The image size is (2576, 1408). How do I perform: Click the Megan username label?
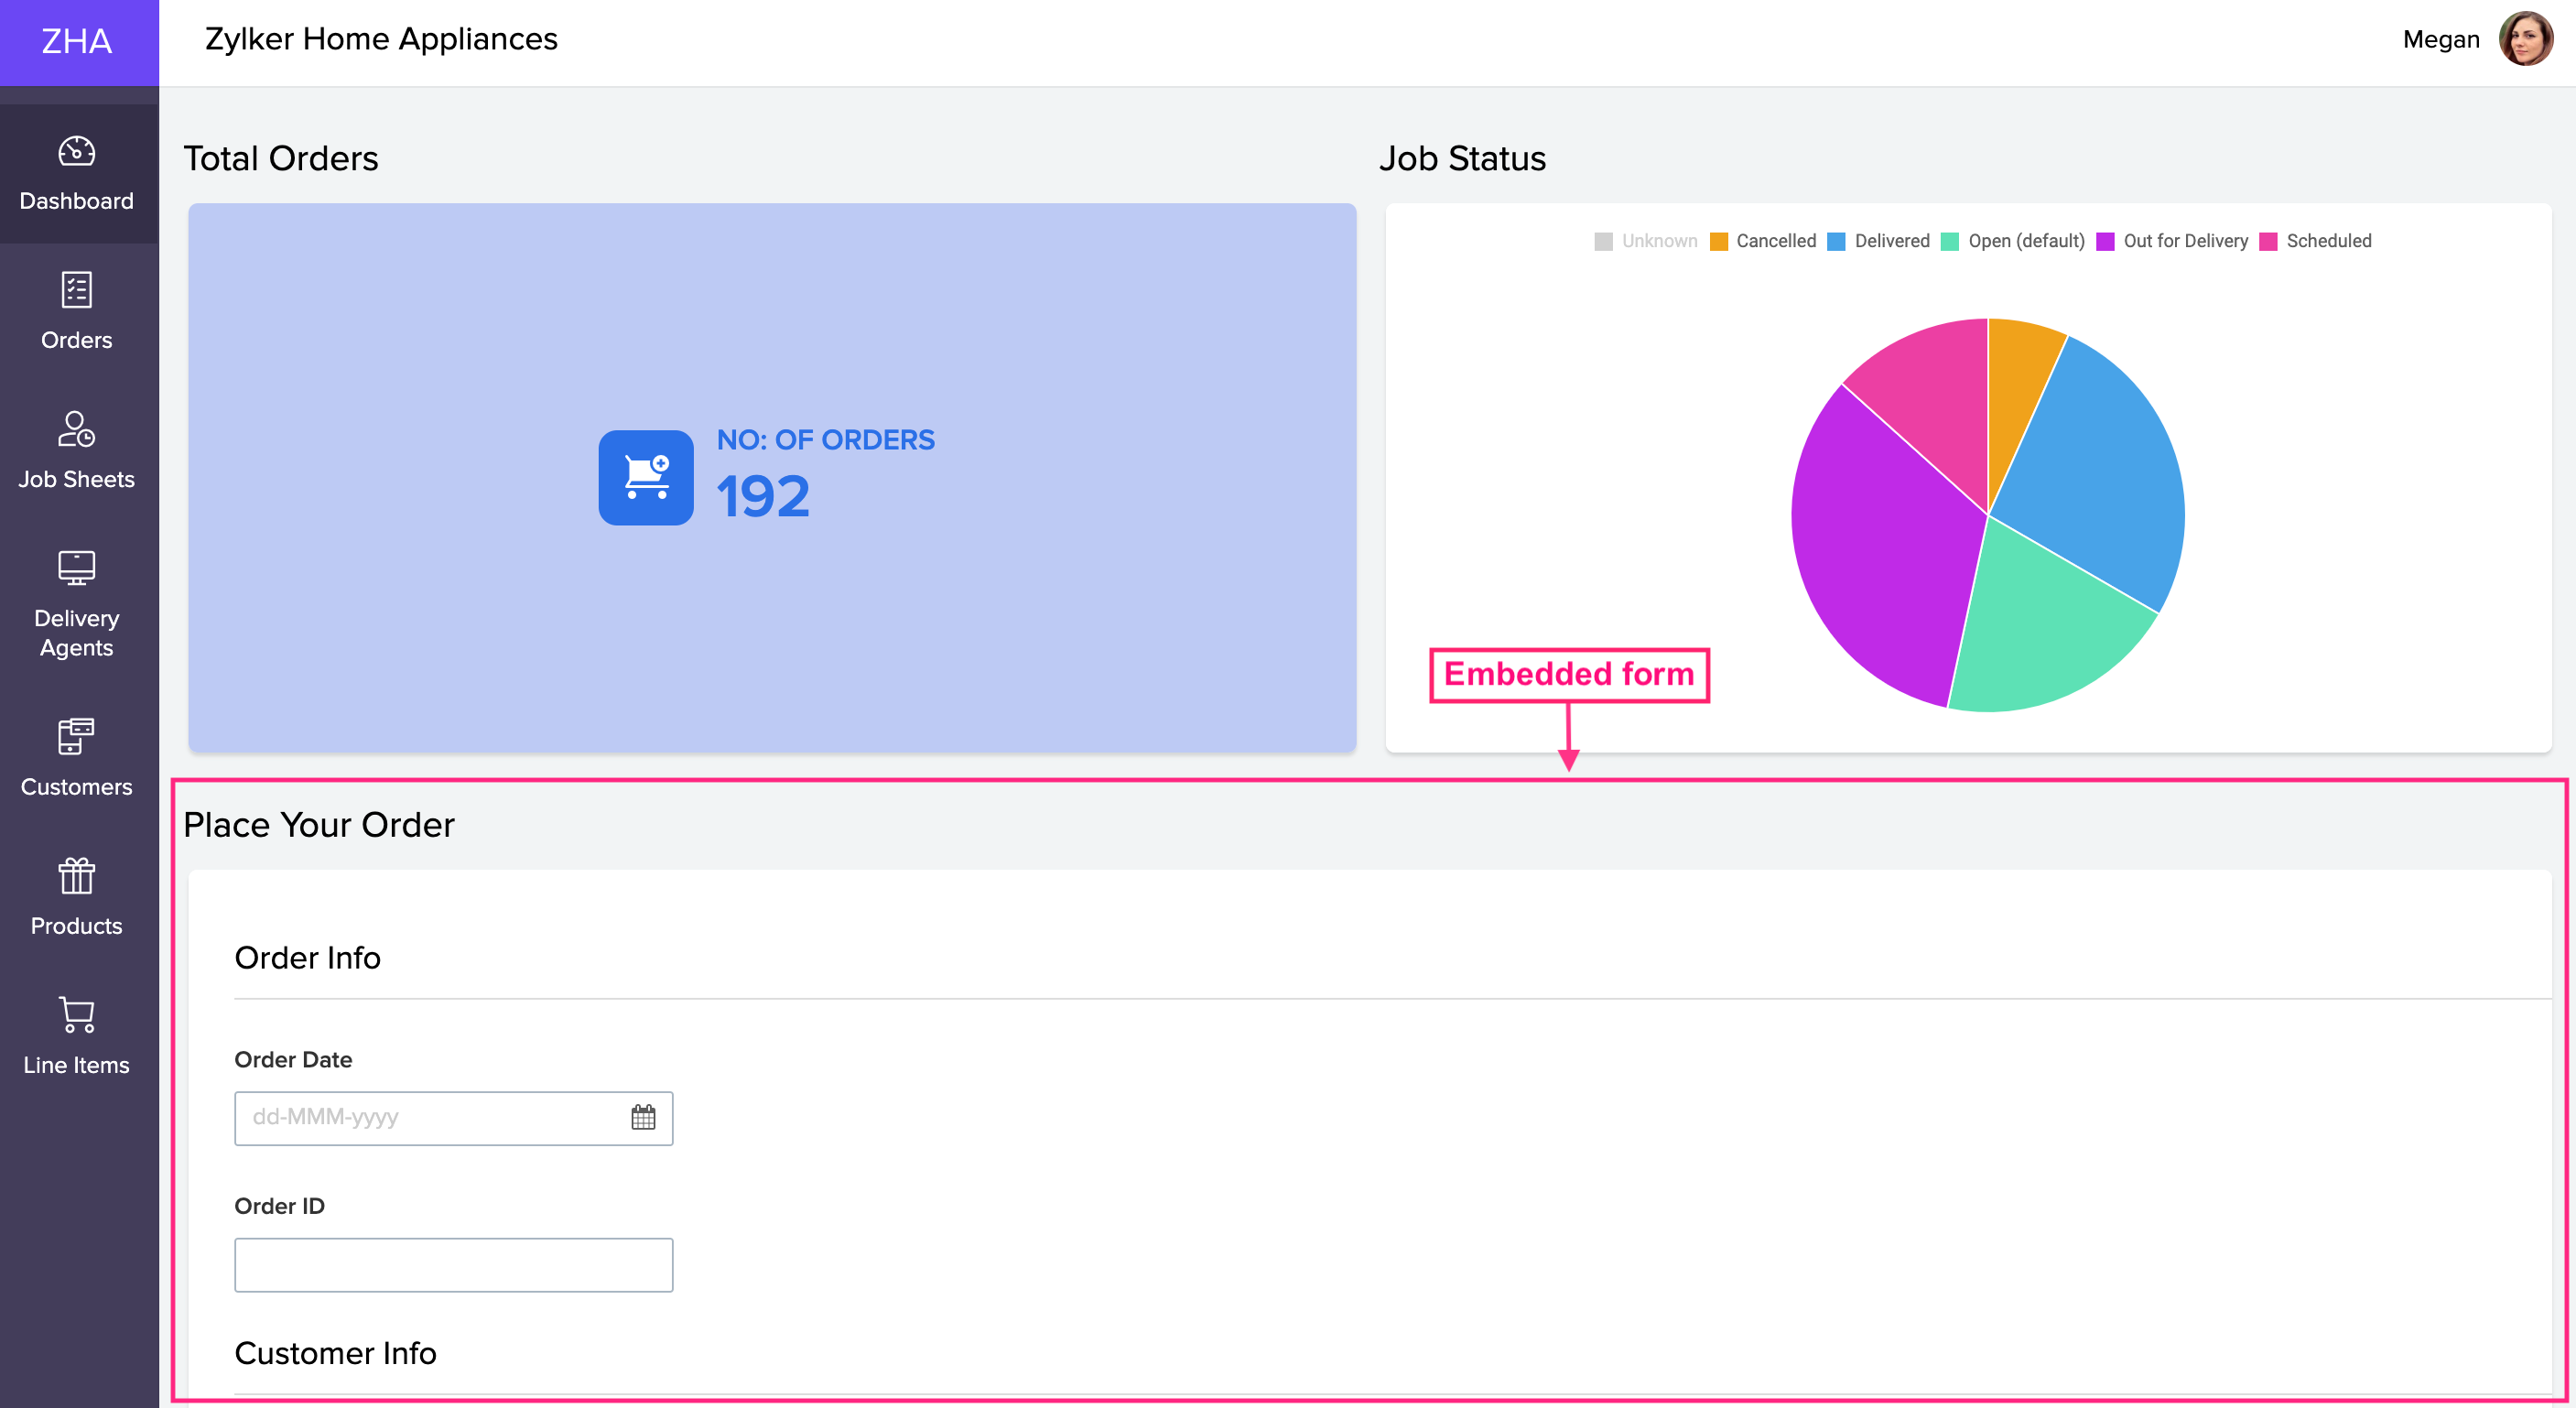(2440, 39)
